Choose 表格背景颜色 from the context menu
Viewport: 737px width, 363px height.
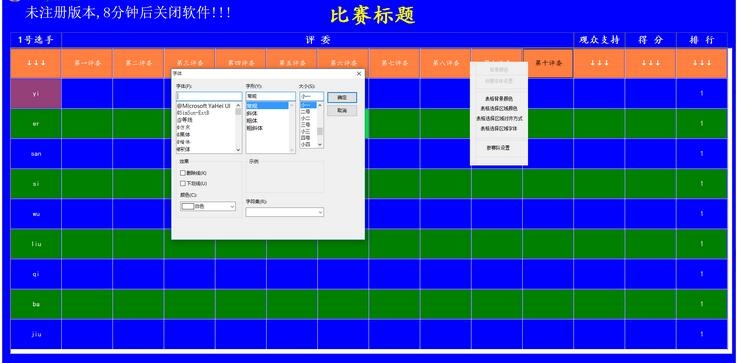[499, 99]
